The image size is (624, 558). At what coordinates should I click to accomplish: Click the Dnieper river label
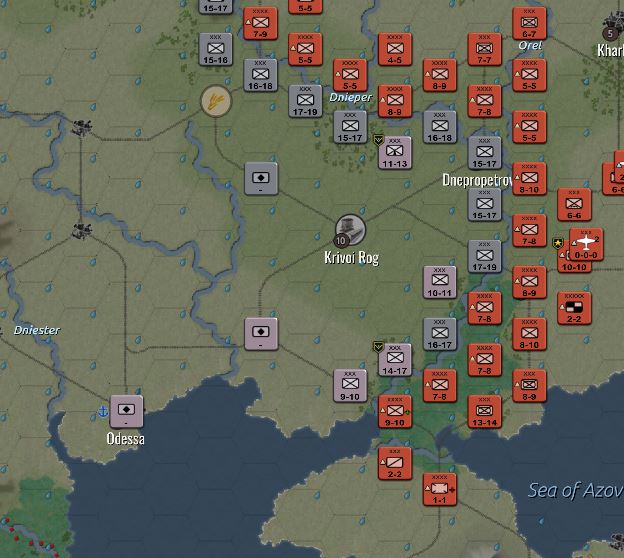[351, 98]
